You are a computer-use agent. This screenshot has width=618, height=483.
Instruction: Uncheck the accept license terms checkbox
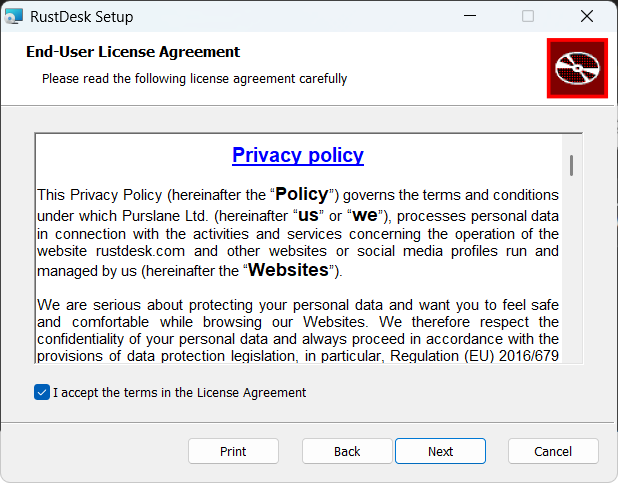(x=41, y=392)
